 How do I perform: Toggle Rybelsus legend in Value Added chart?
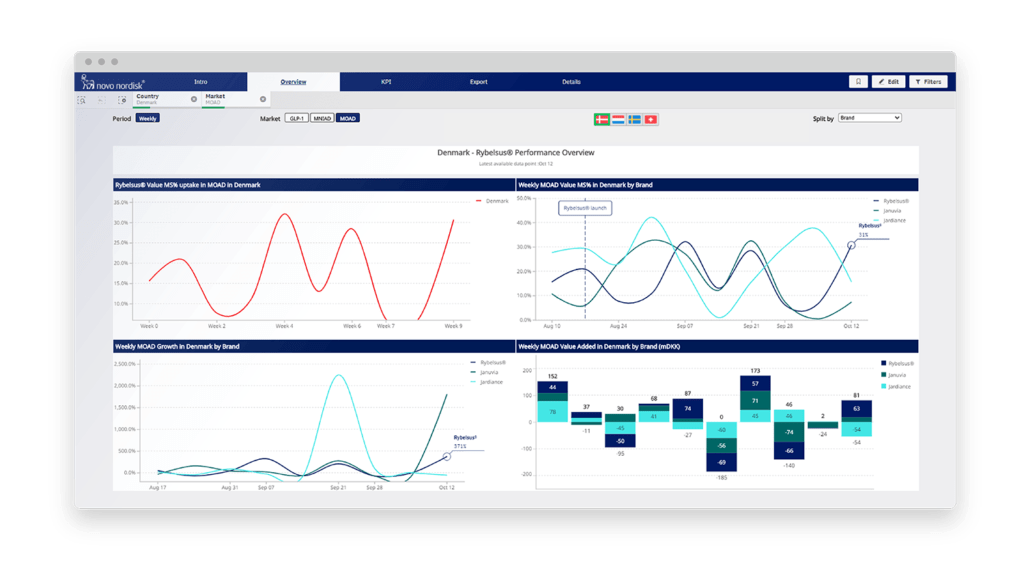897,363
